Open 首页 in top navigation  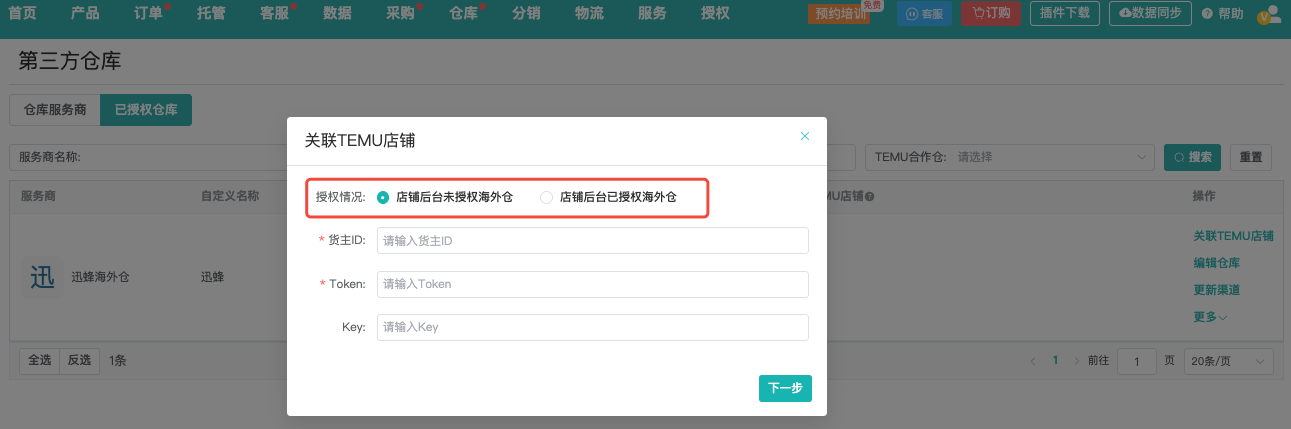(22, 13)
